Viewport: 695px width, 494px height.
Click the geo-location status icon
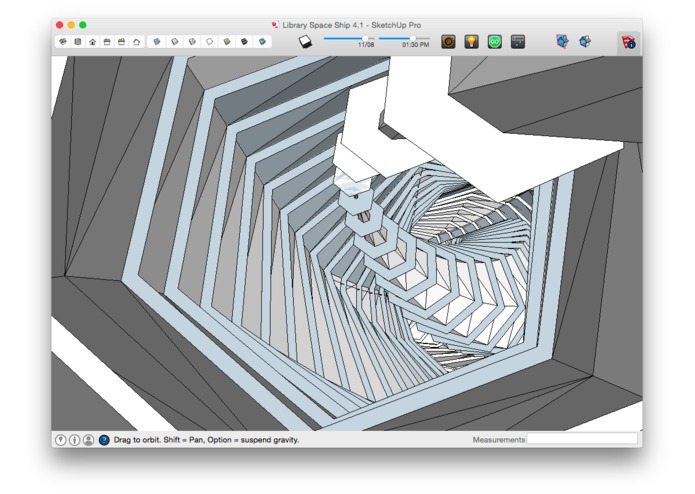point(61,440)
